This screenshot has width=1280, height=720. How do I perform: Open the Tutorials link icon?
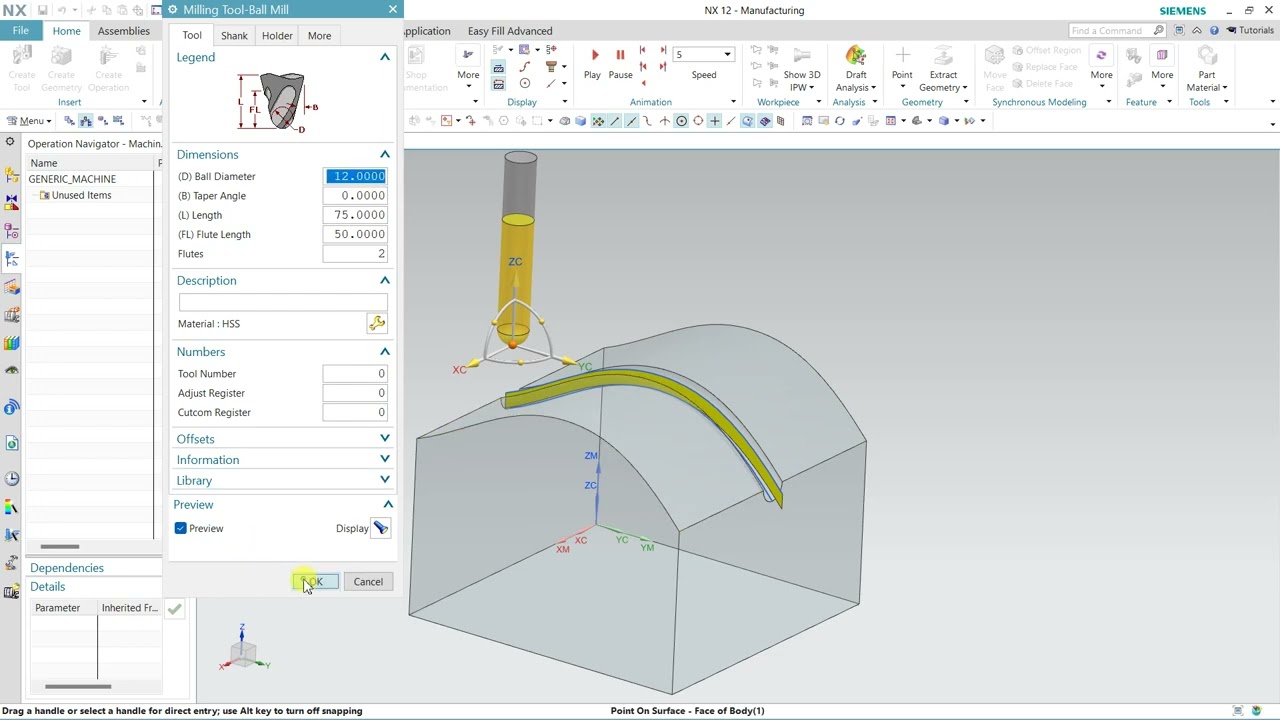pyautogui.click(x=1232, y=31)
